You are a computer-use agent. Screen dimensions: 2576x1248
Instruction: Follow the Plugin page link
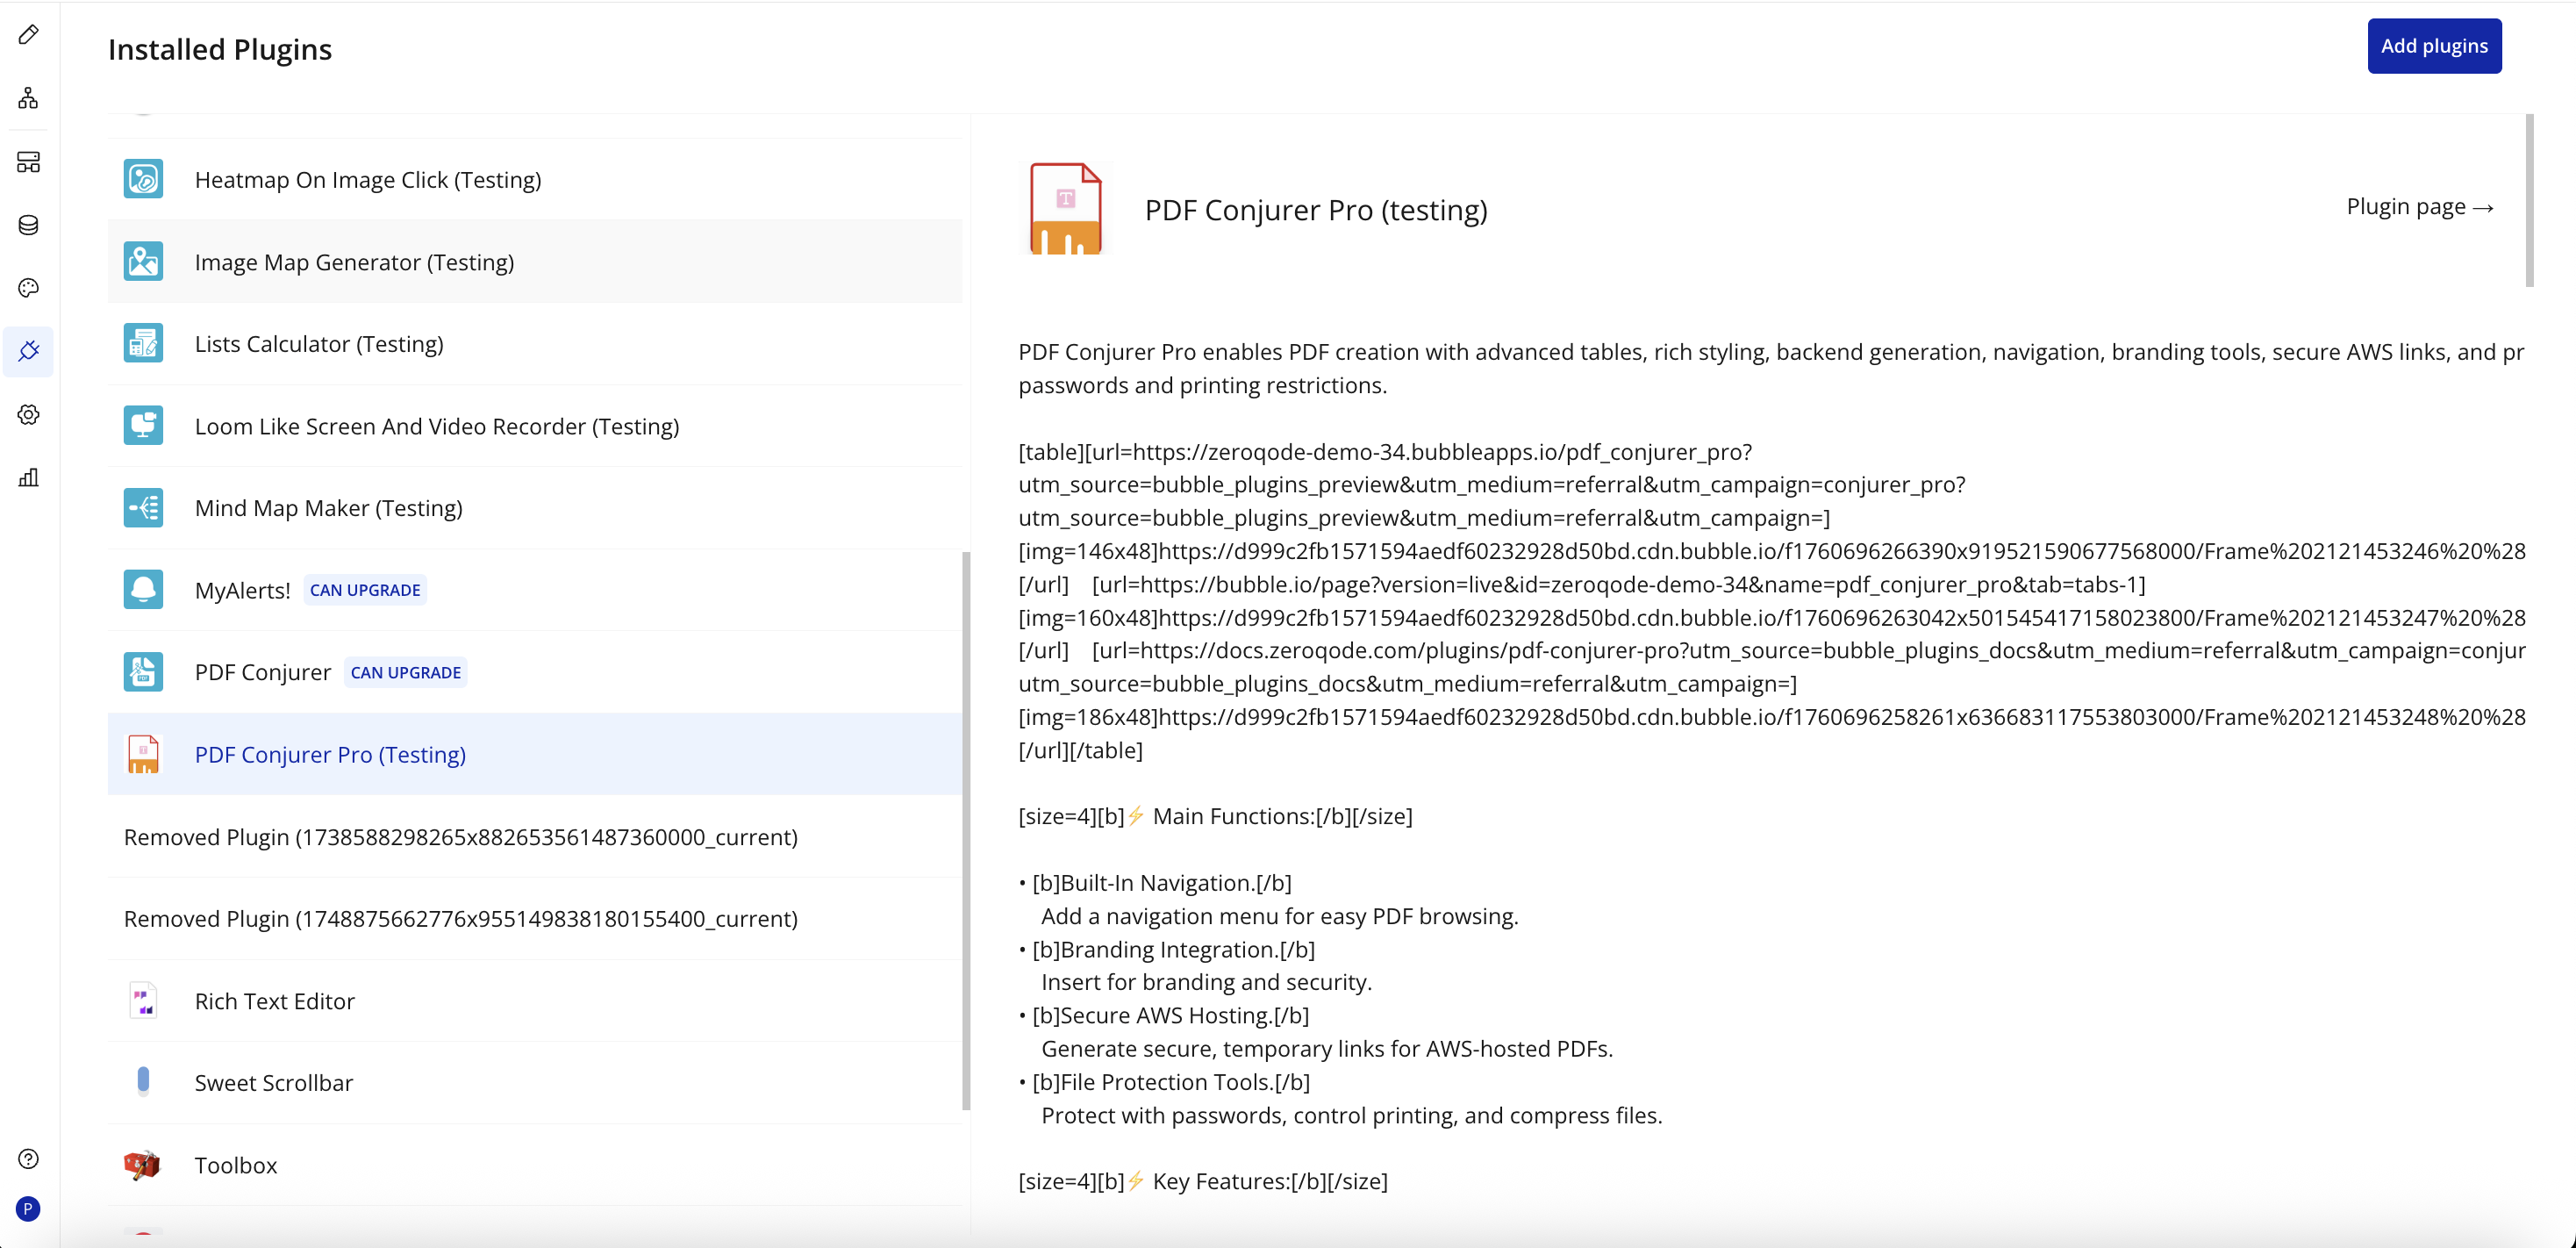point(2419,207)
